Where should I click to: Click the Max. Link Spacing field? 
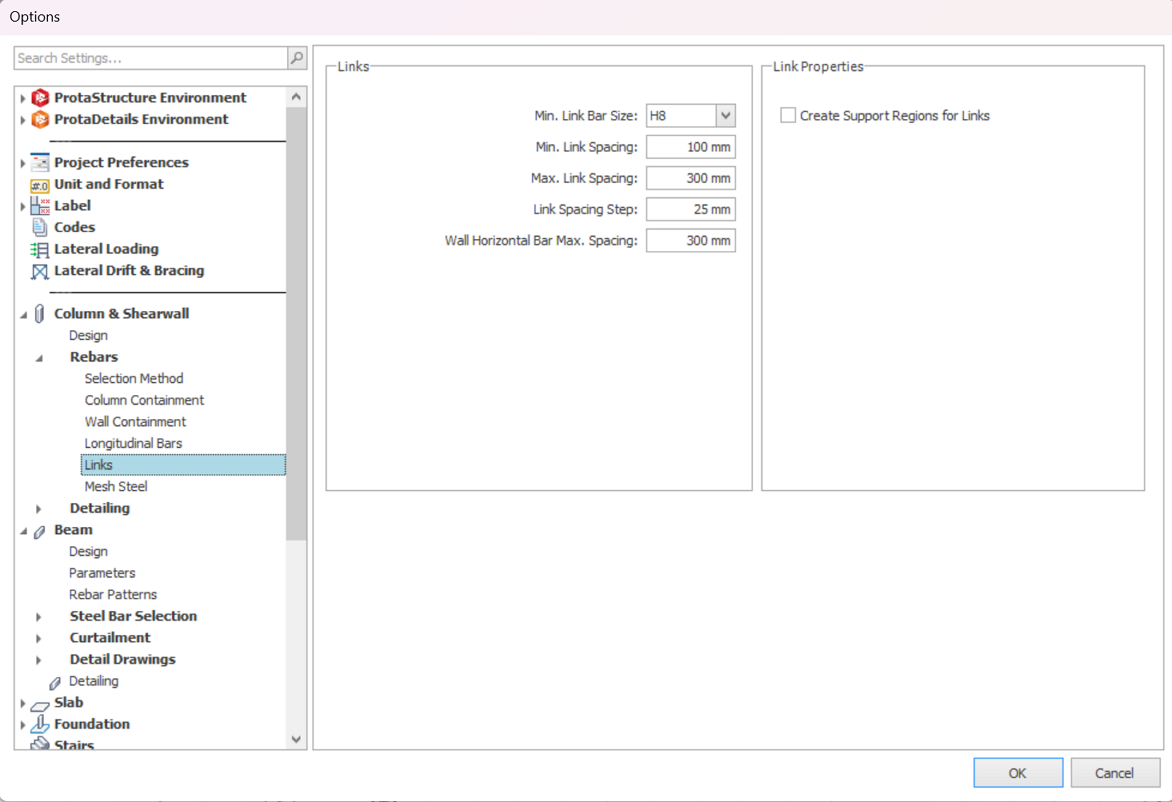tap(690, 178)
